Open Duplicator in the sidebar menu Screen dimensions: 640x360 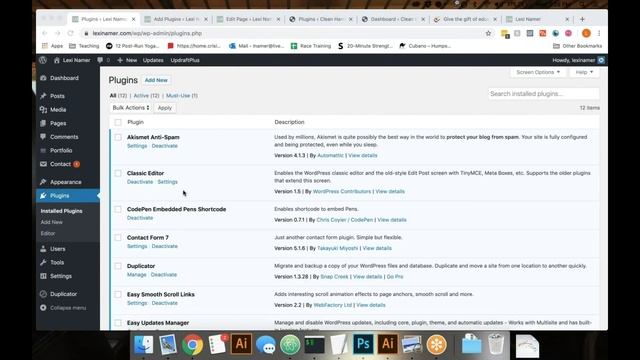tap(63, 294)
